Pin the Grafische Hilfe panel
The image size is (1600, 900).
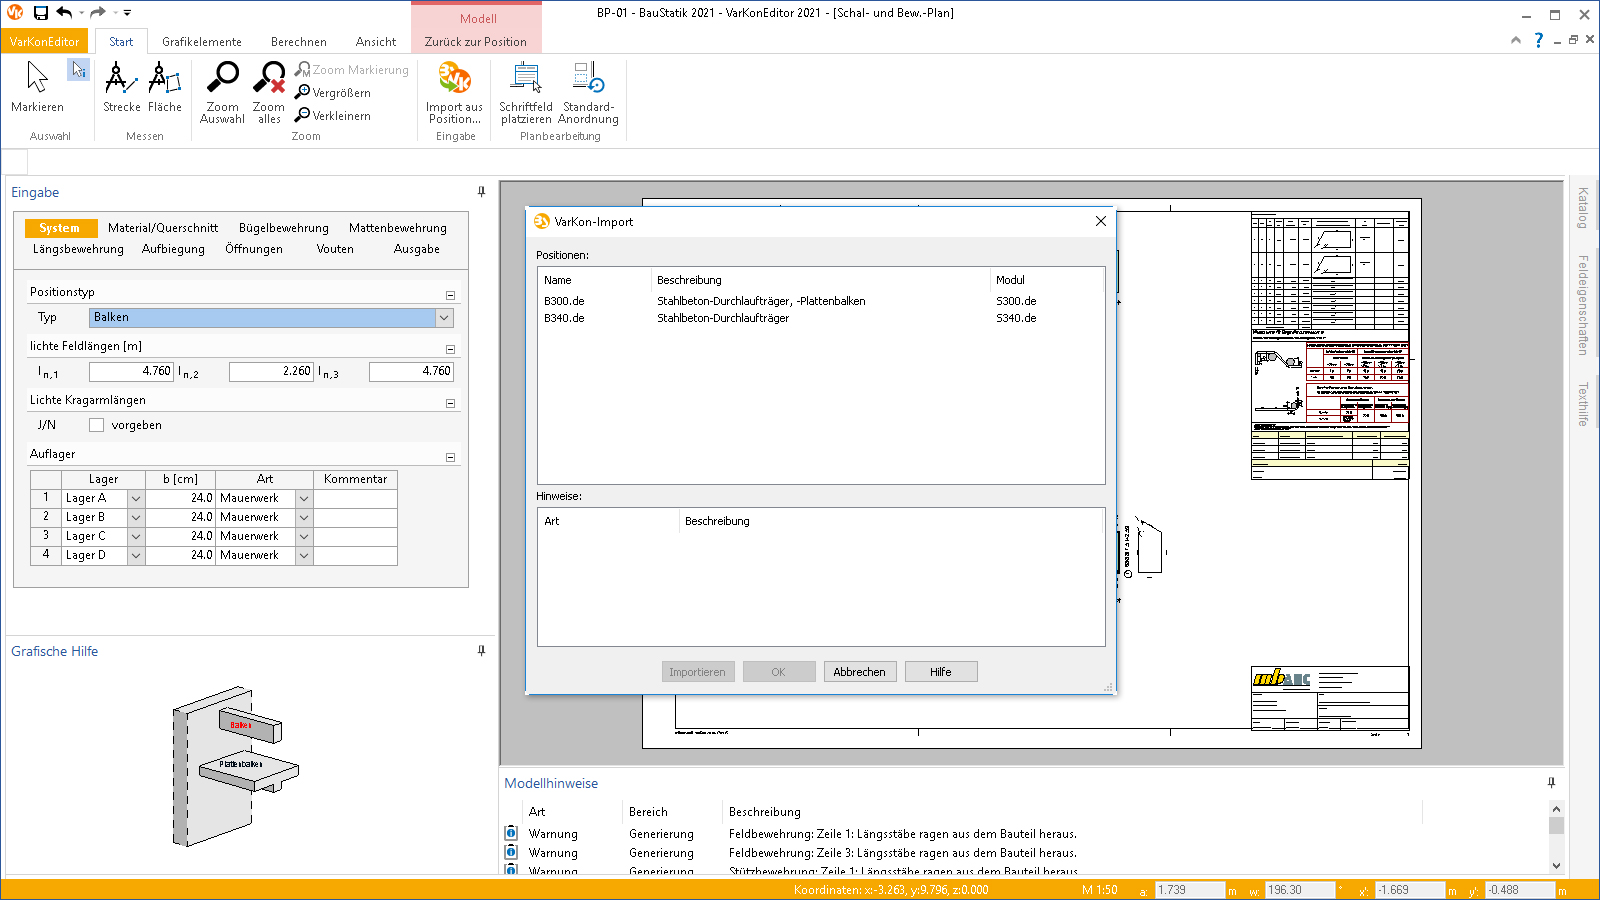point(481,651)
